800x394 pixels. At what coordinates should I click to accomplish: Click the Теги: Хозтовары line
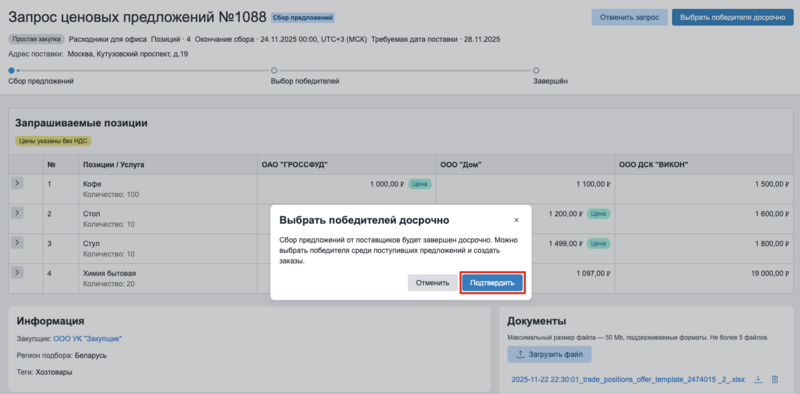pos(44,372)
